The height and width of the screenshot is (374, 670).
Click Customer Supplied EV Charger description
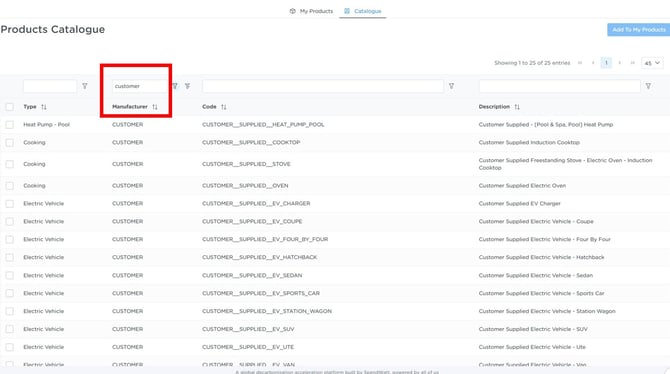[520, 203]
